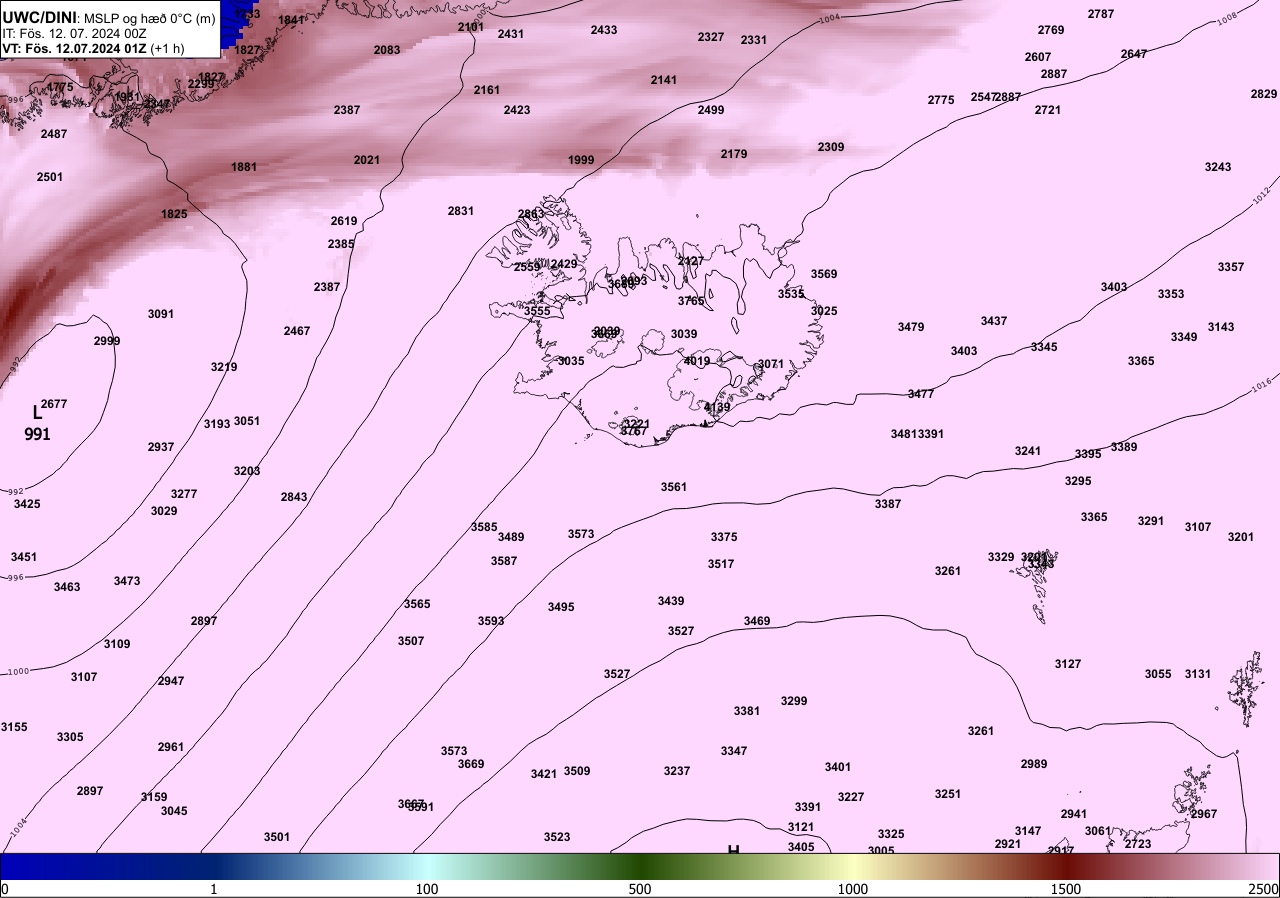Image resolution: width=1280 pixels, height=898 pixels.
Task: Click the 4019 height value over Iceland
Action: [697, 361]
